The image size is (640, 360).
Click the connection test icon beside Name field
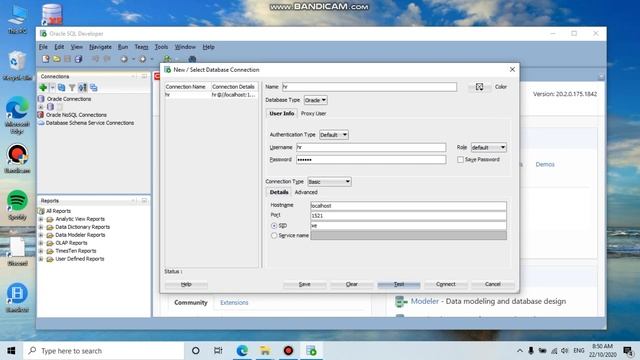tap(479, 87)
